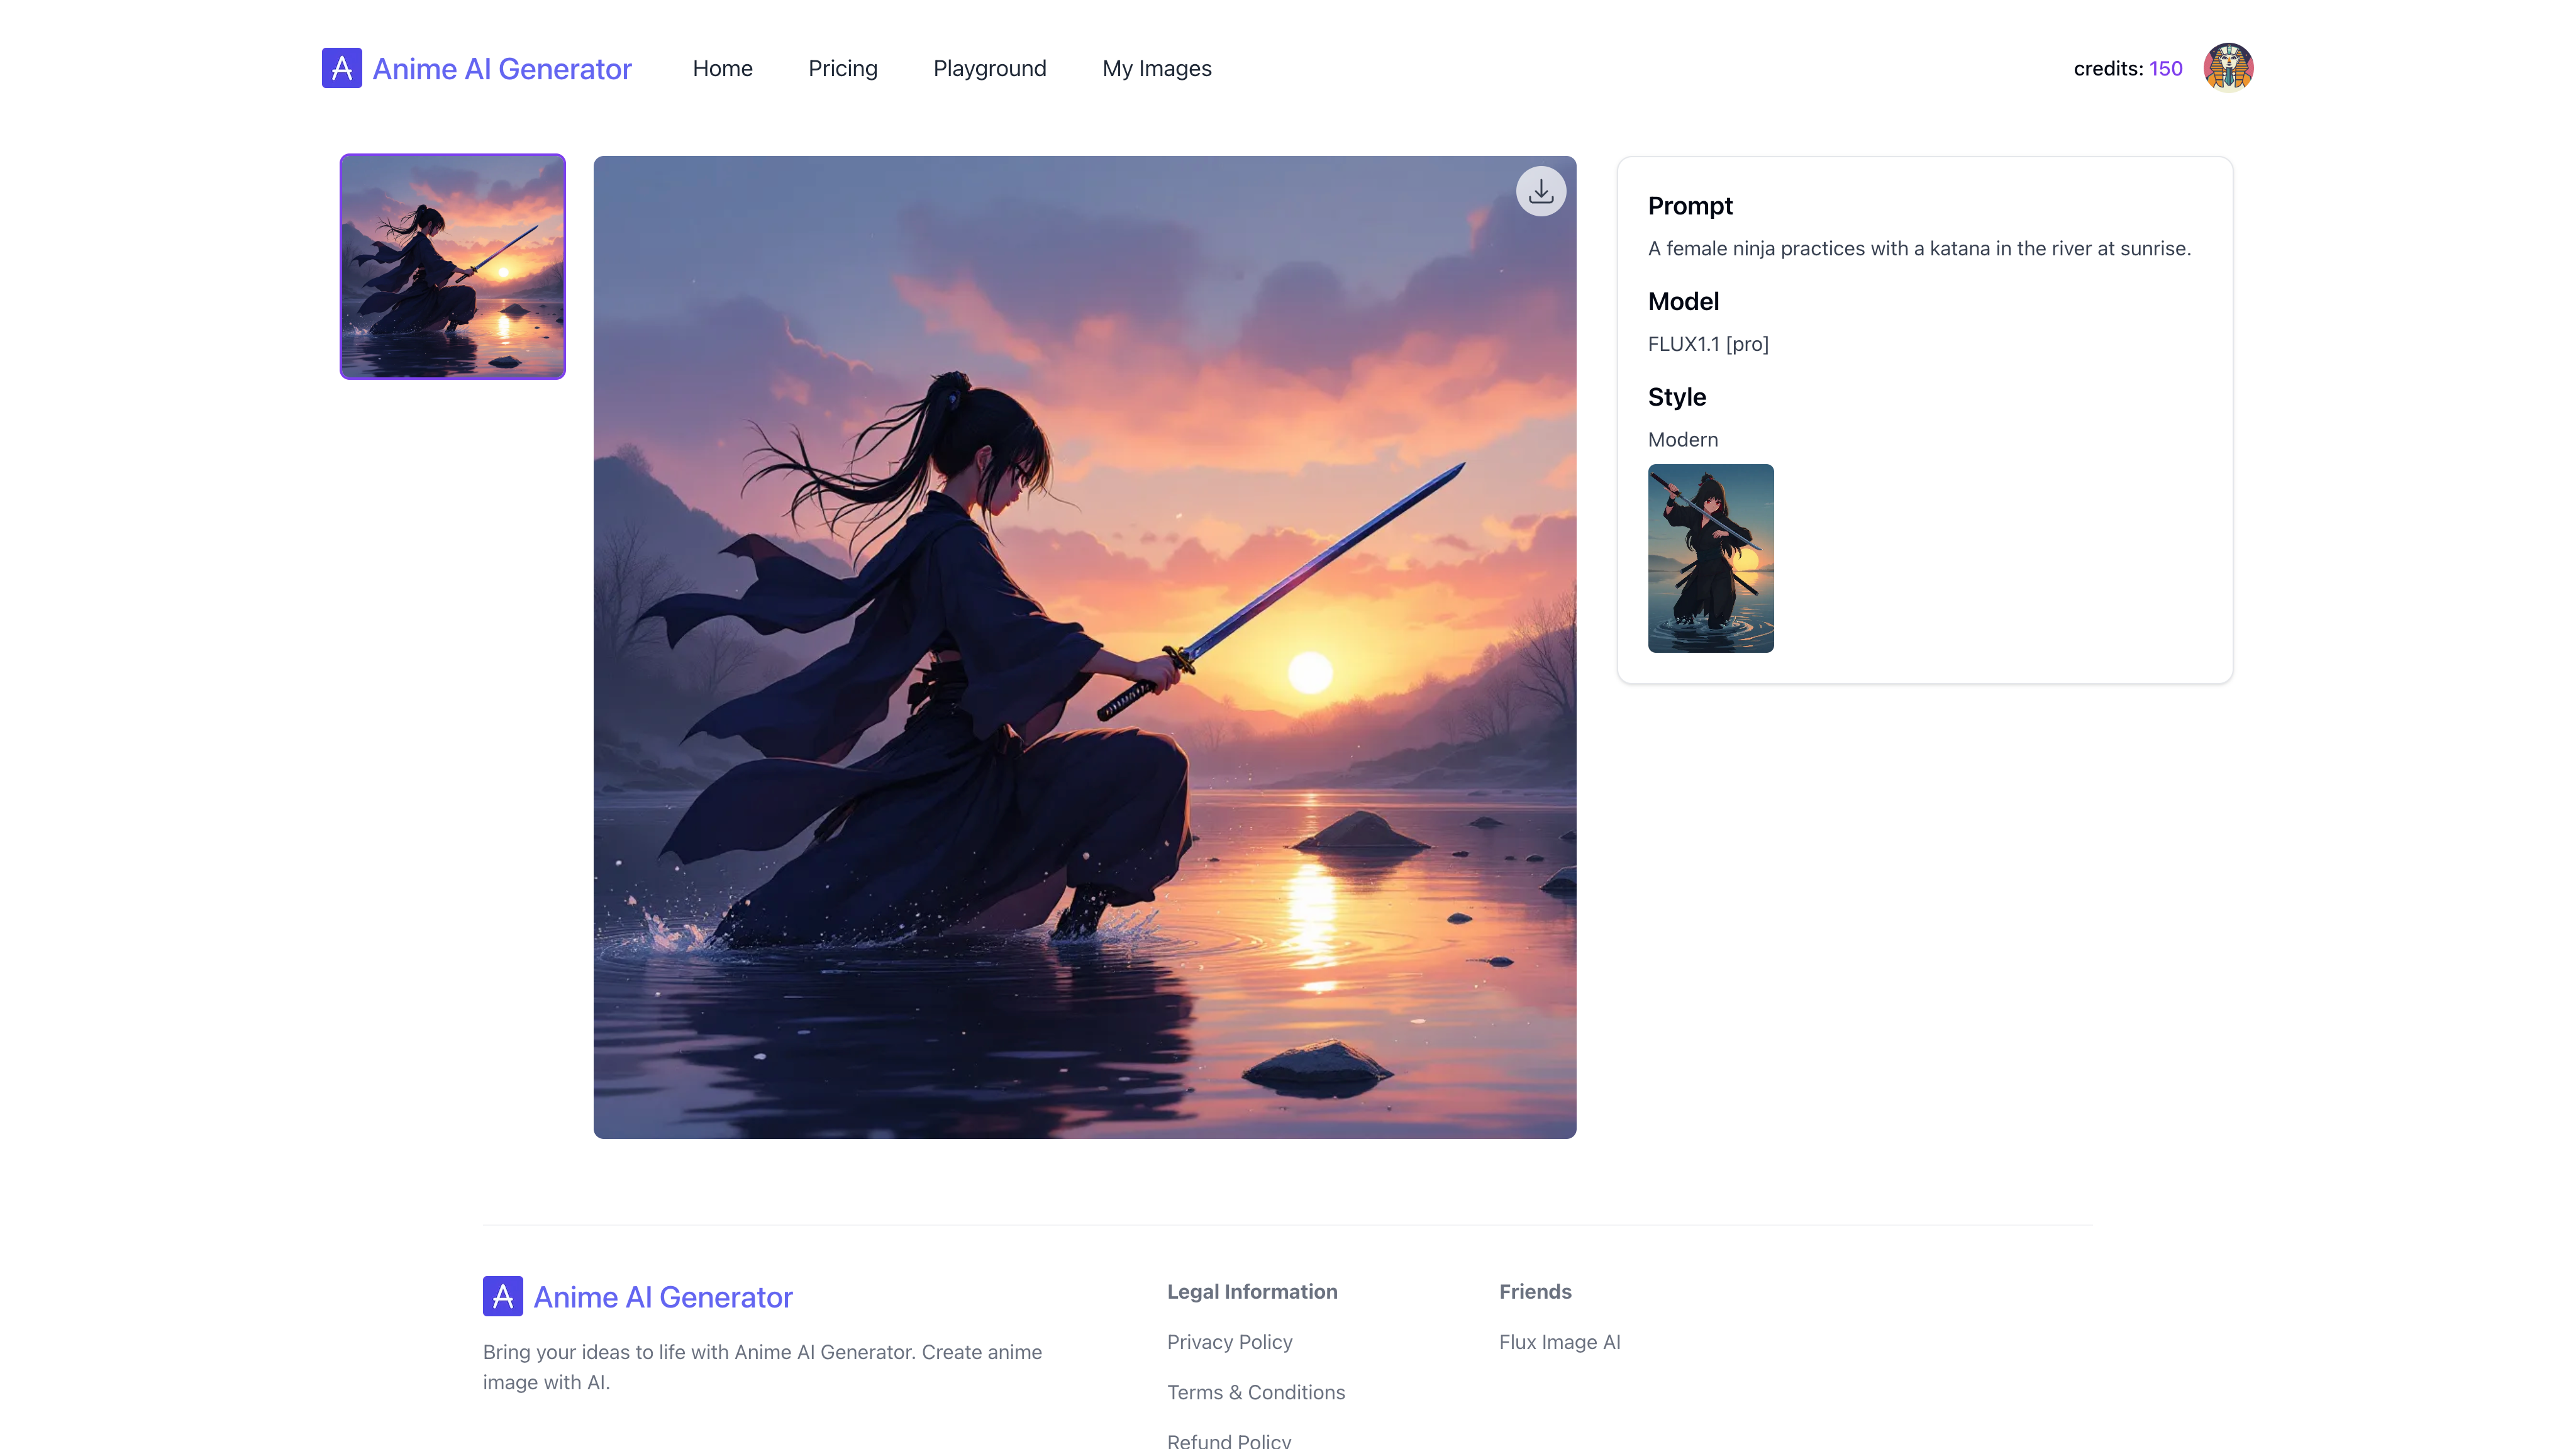Click the prompt text about female ninja
Image resolution: width=2576 pixels, height=1449 pixels.
coord(1918,248)
